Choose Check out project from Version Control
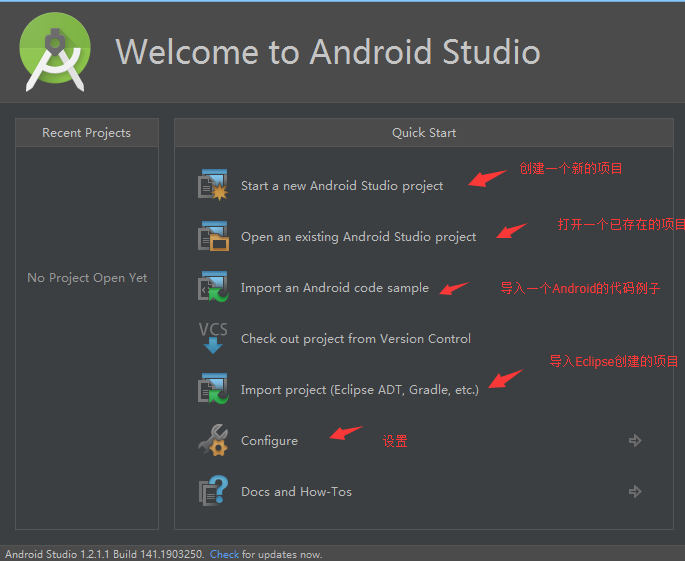Image resolution: width=685 pixels, height=561 pixels. pyautogui.click(x=356, y=339)
